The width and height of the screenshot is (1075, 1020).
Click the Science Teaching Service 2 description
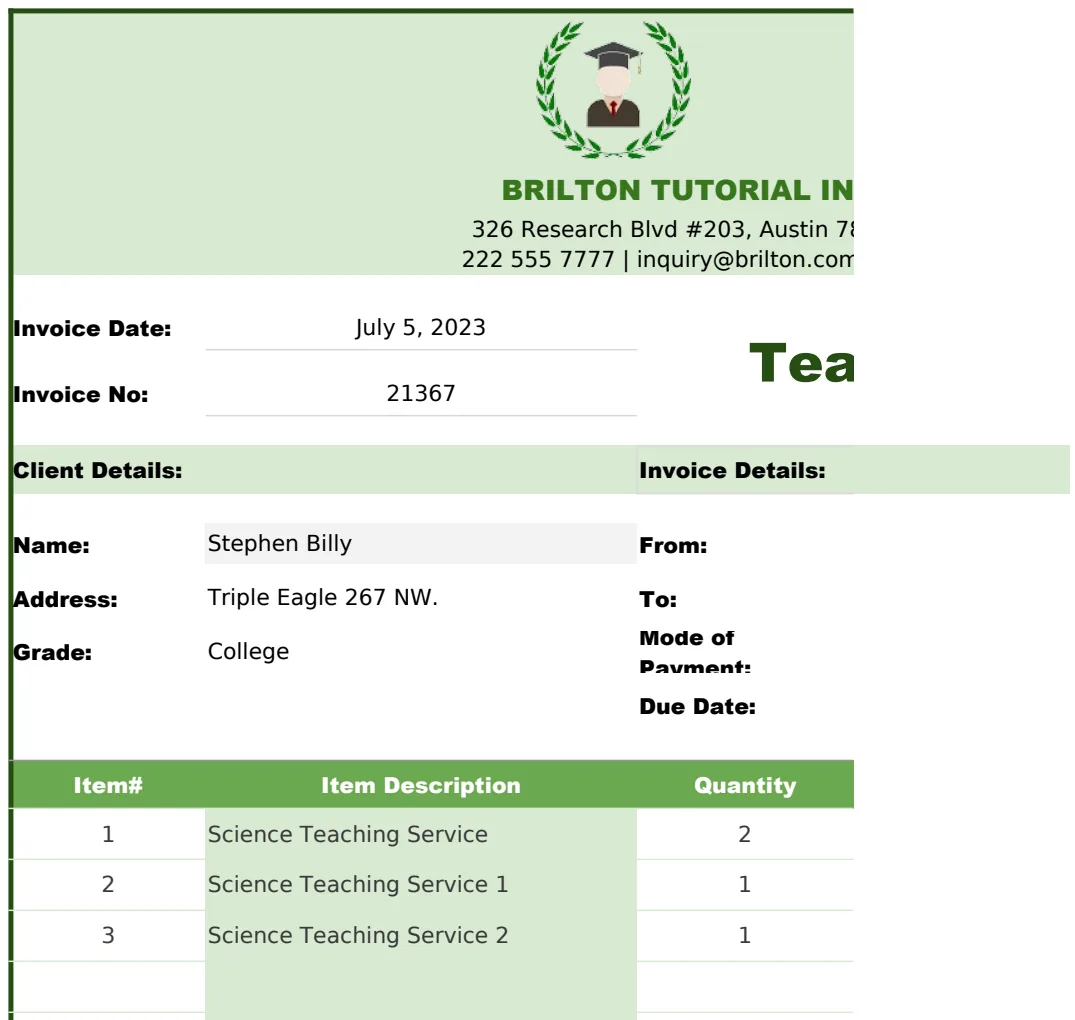click(420, 935)
